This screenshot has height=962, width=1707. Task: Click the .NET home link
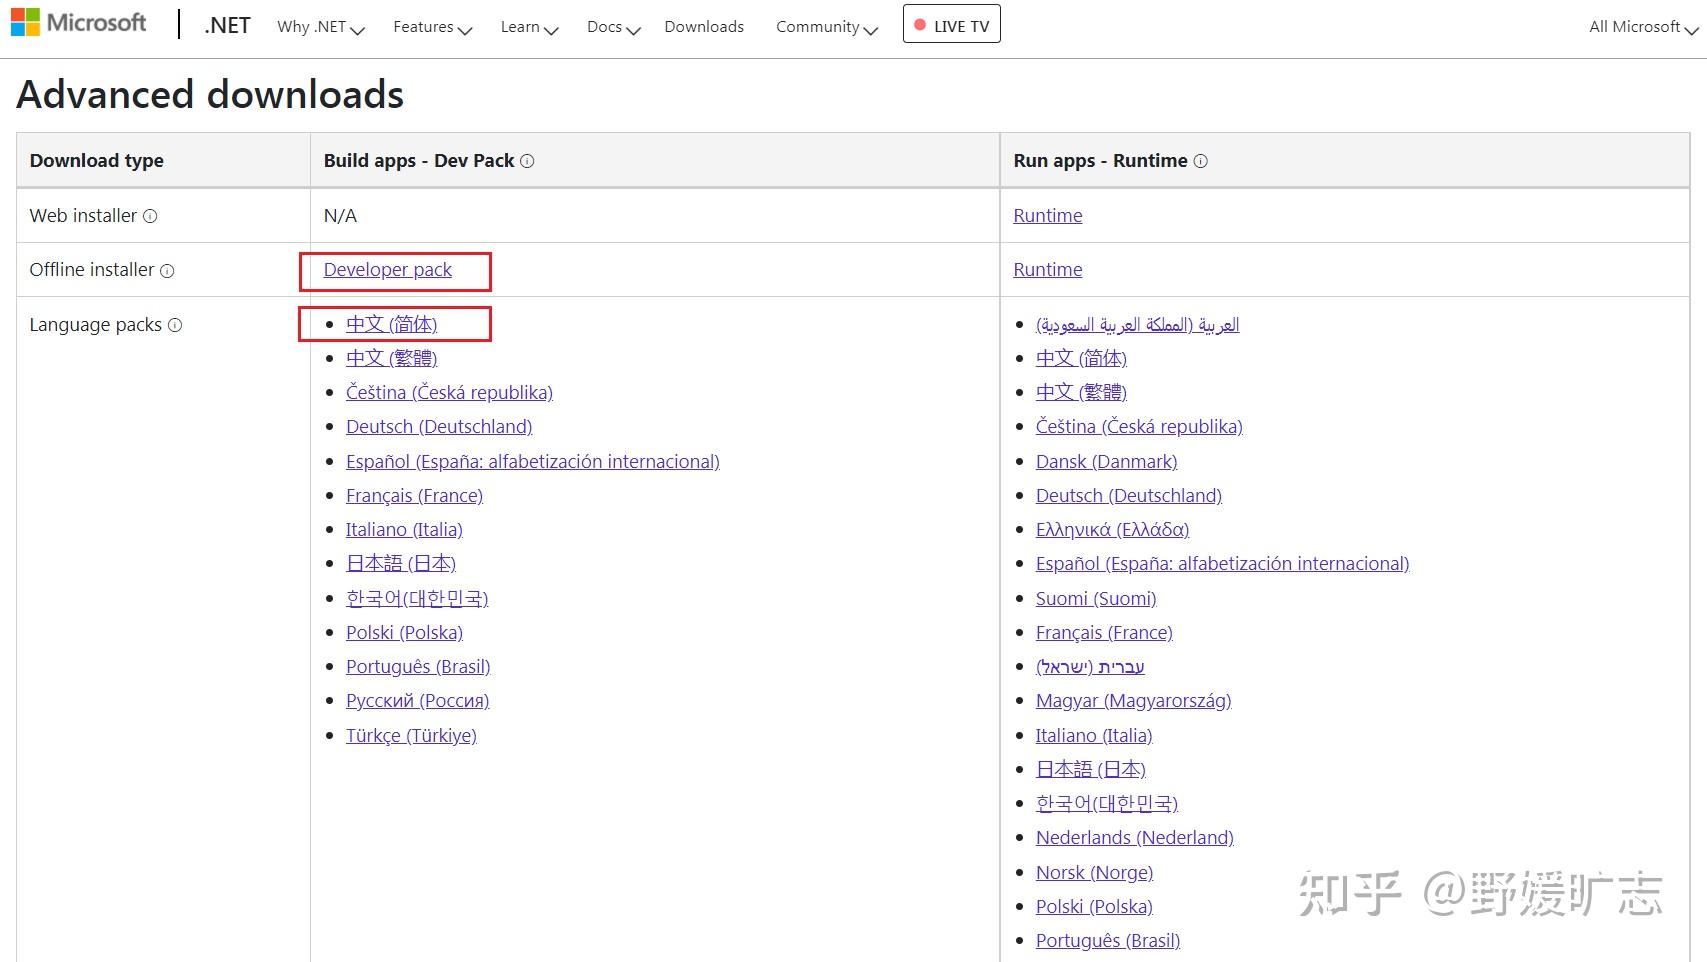click(x=227, y=26)
